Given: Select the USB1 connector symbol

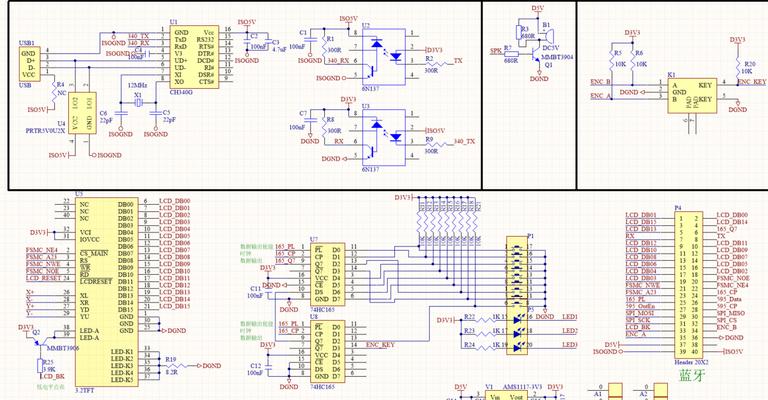Looking at the screenshot, I should click(x=28, y=64).
